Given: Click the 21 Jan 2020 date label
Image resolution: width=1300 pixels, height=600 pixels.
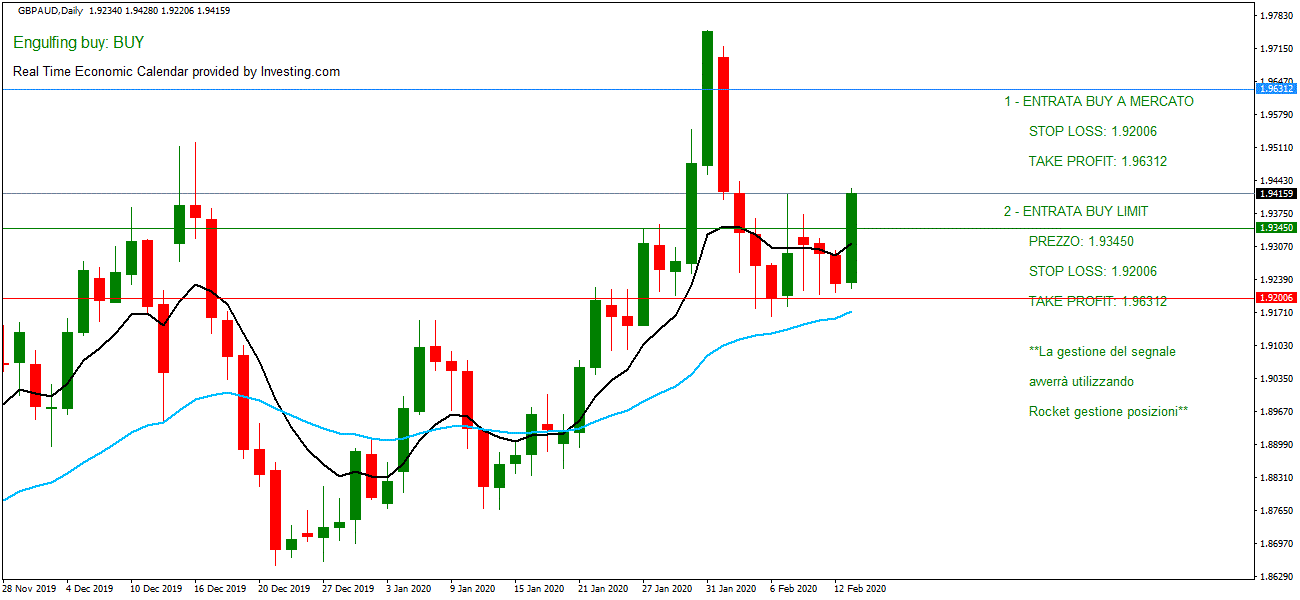Looking at the screenshot, I should tap(604, 589).
